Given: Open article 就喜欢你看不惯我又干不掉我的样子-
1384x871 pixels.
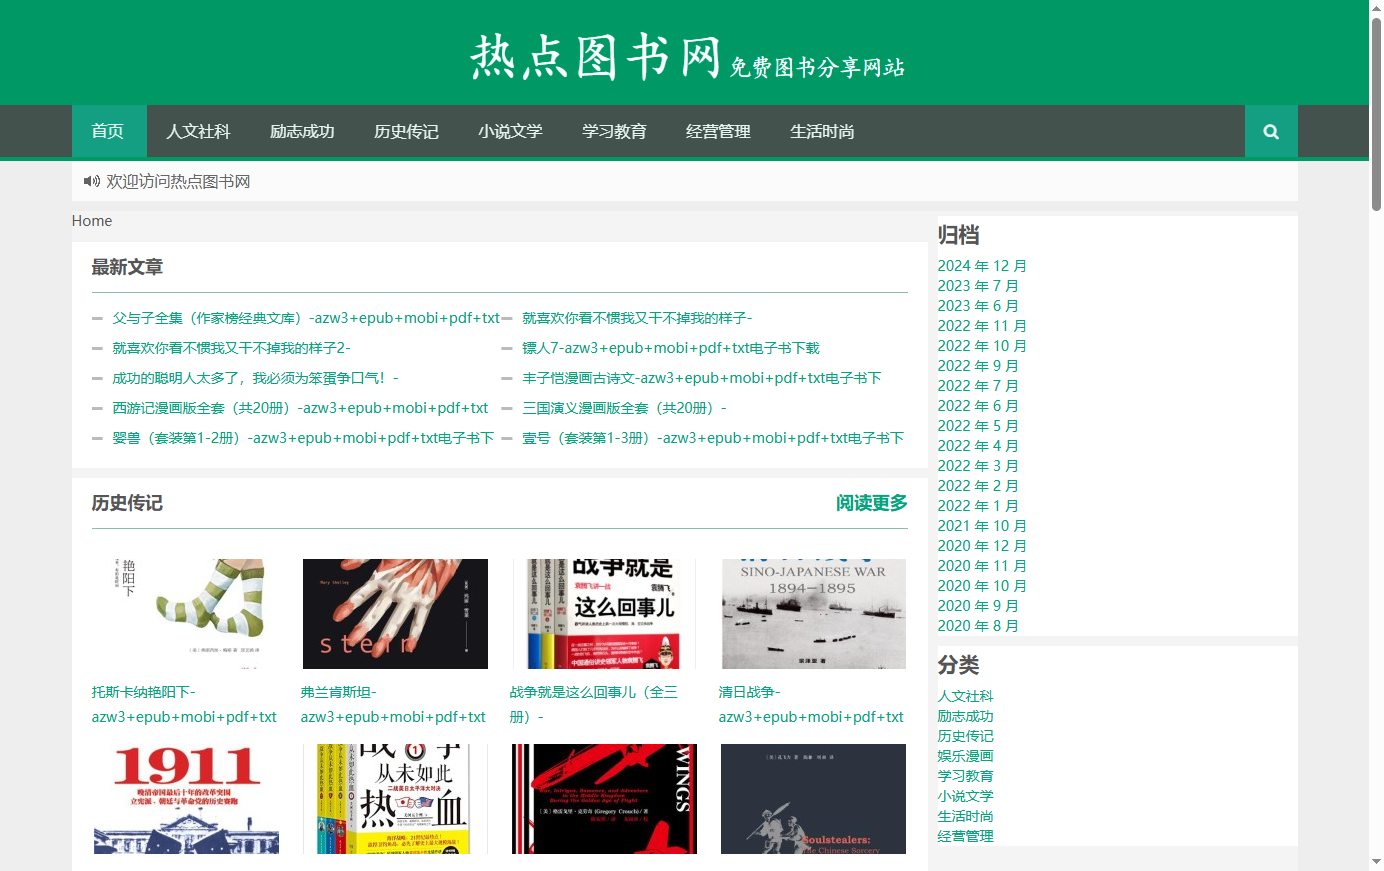Looking at the screenshot, I should click(637, 318).
